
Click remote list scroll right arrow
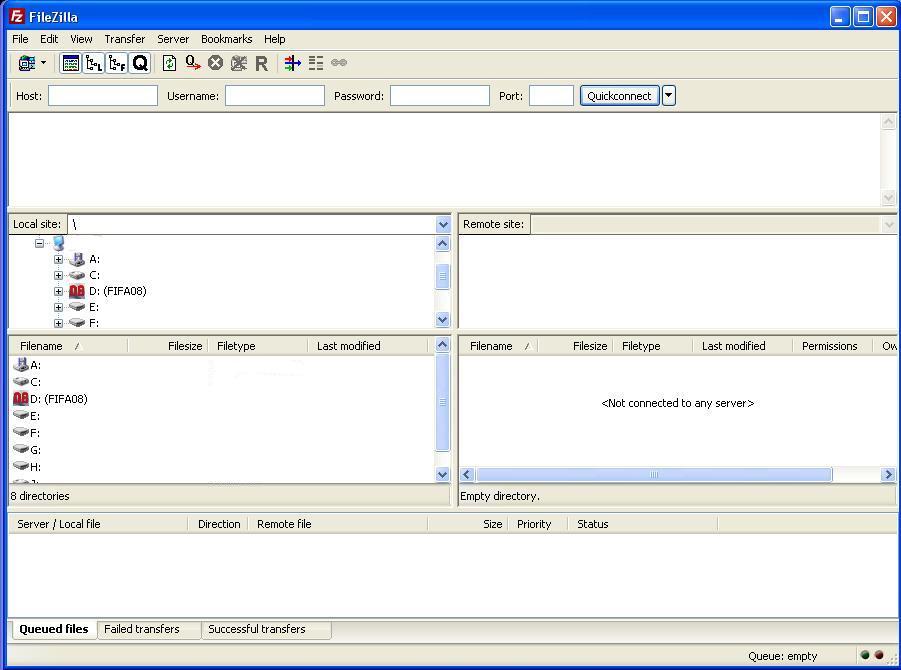coord(888,474)
